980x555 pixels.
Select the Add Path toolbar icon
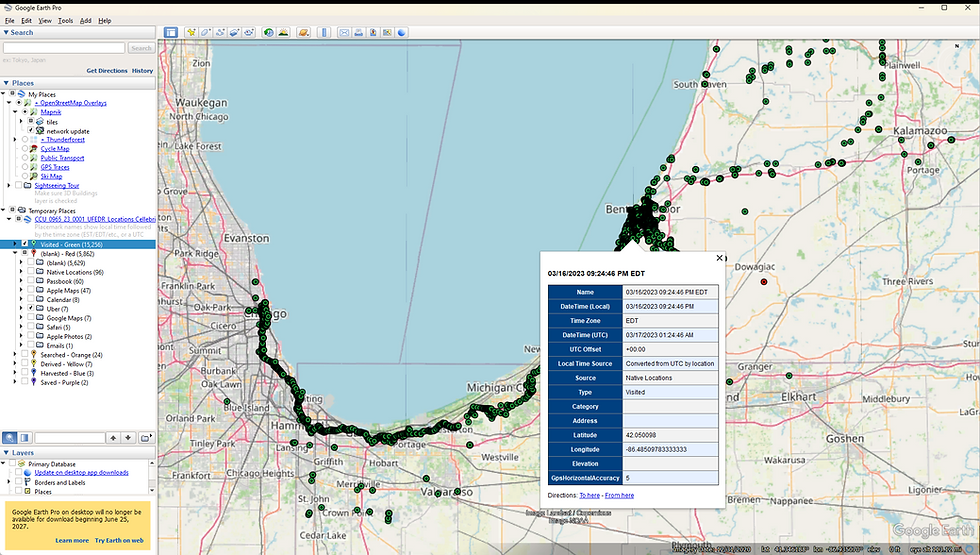pos(219,32)
